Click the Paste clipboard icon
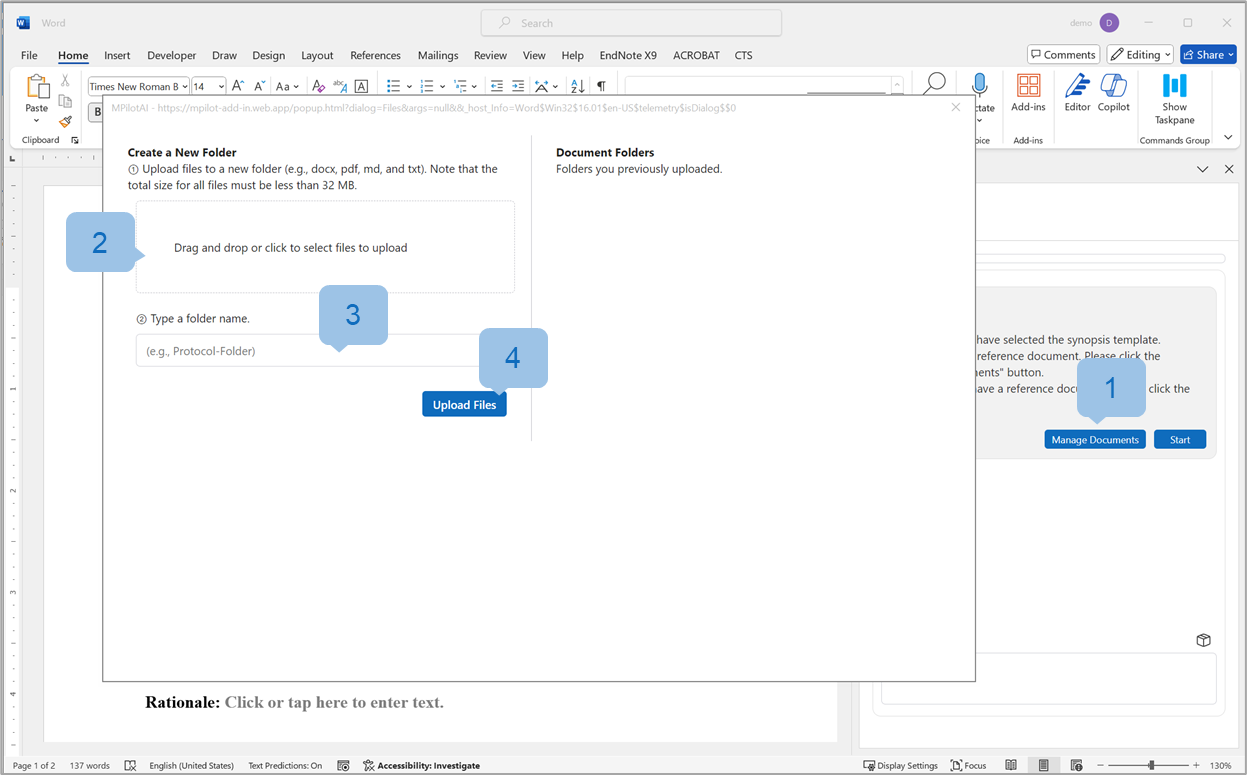Screen dimensions: 1247x775 tap(37, 87)
